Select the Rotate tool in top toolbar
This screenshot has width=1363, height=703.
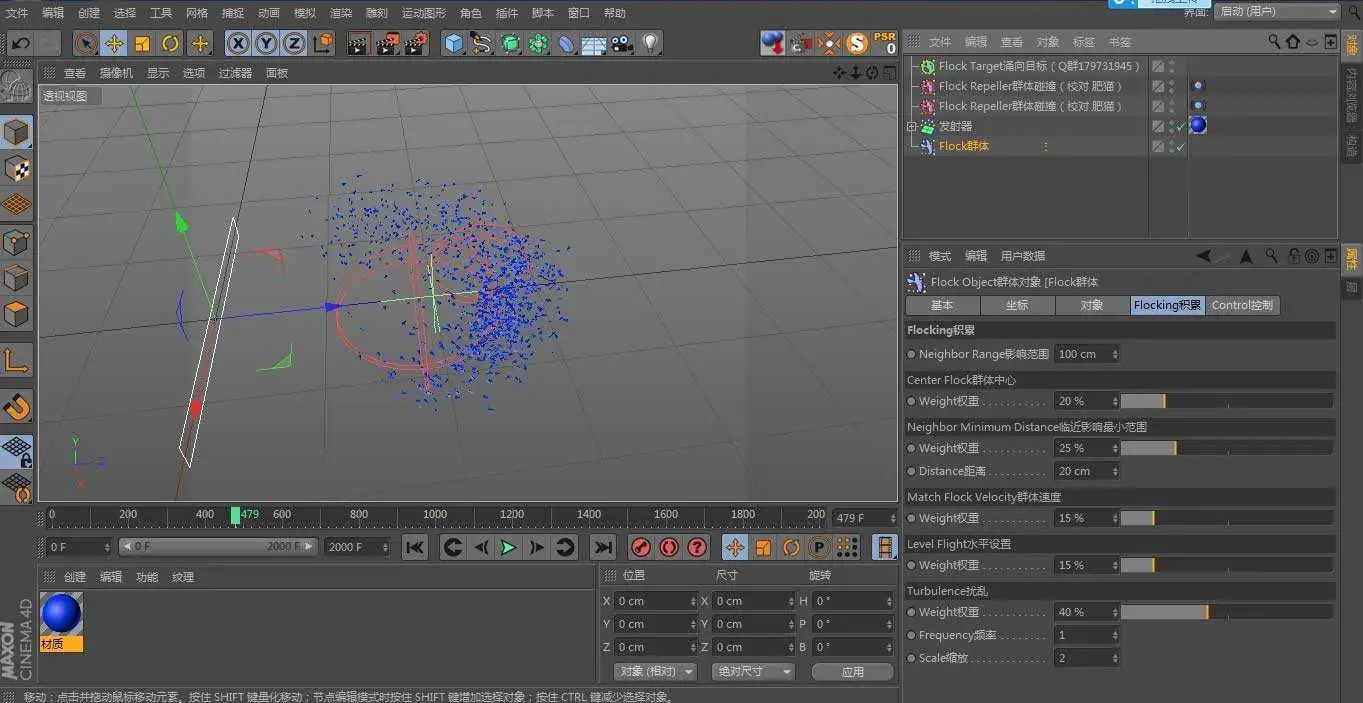tap(170, 43)
